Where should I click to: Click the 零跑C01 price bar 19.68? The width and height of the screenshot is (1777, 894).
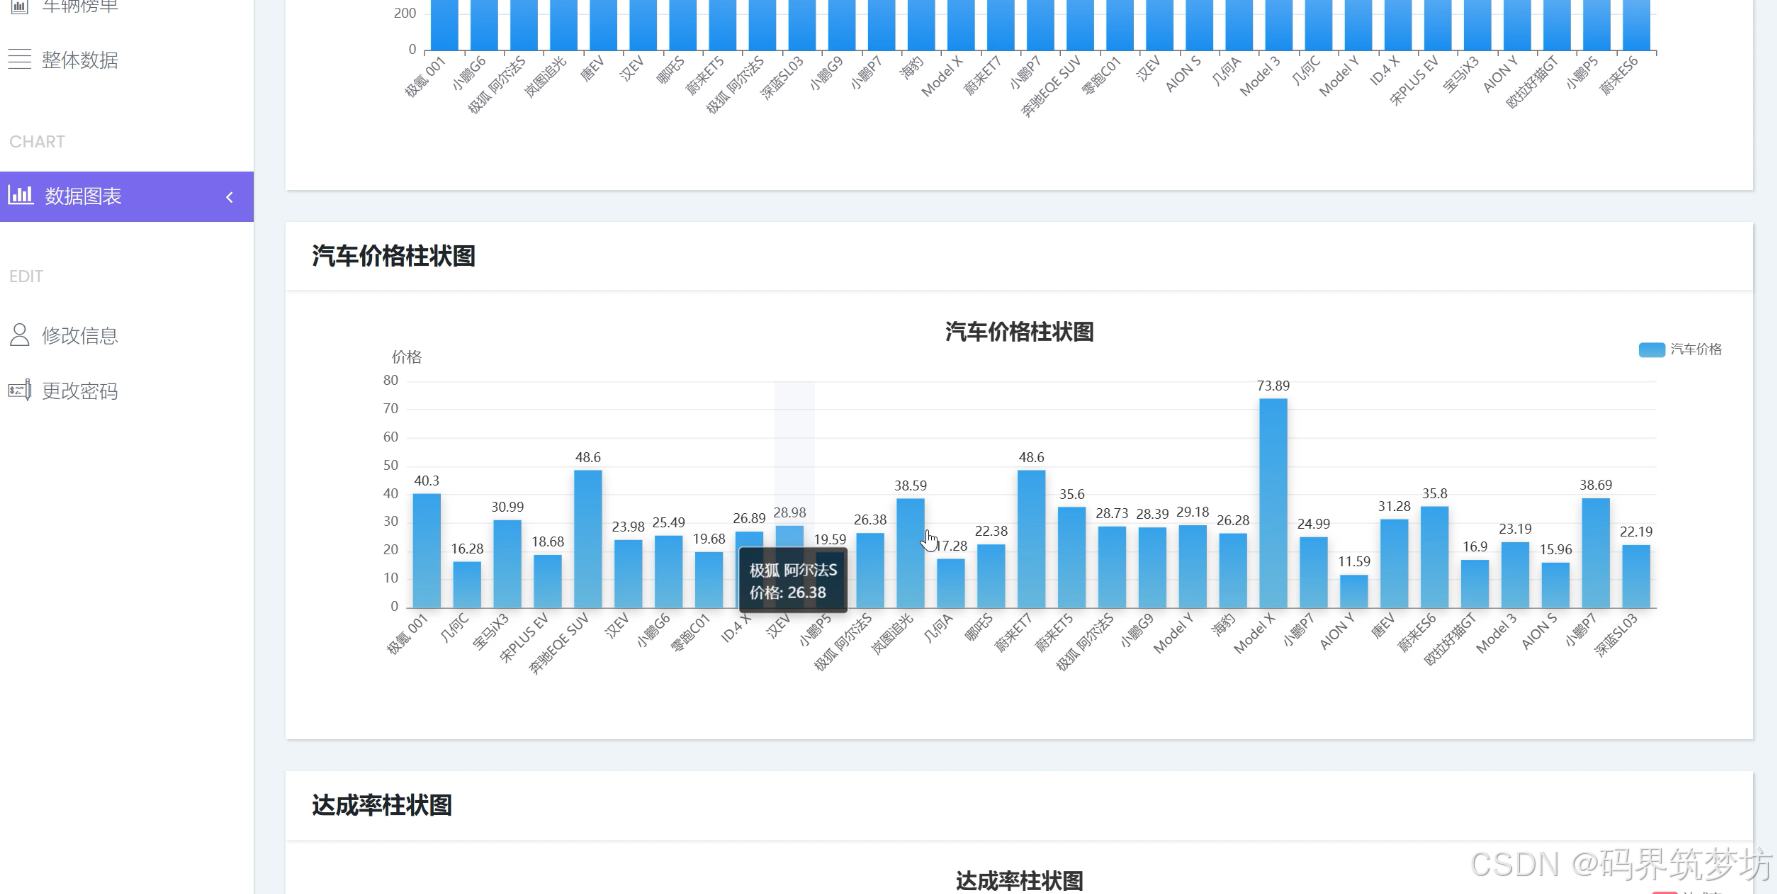point(709,580)
